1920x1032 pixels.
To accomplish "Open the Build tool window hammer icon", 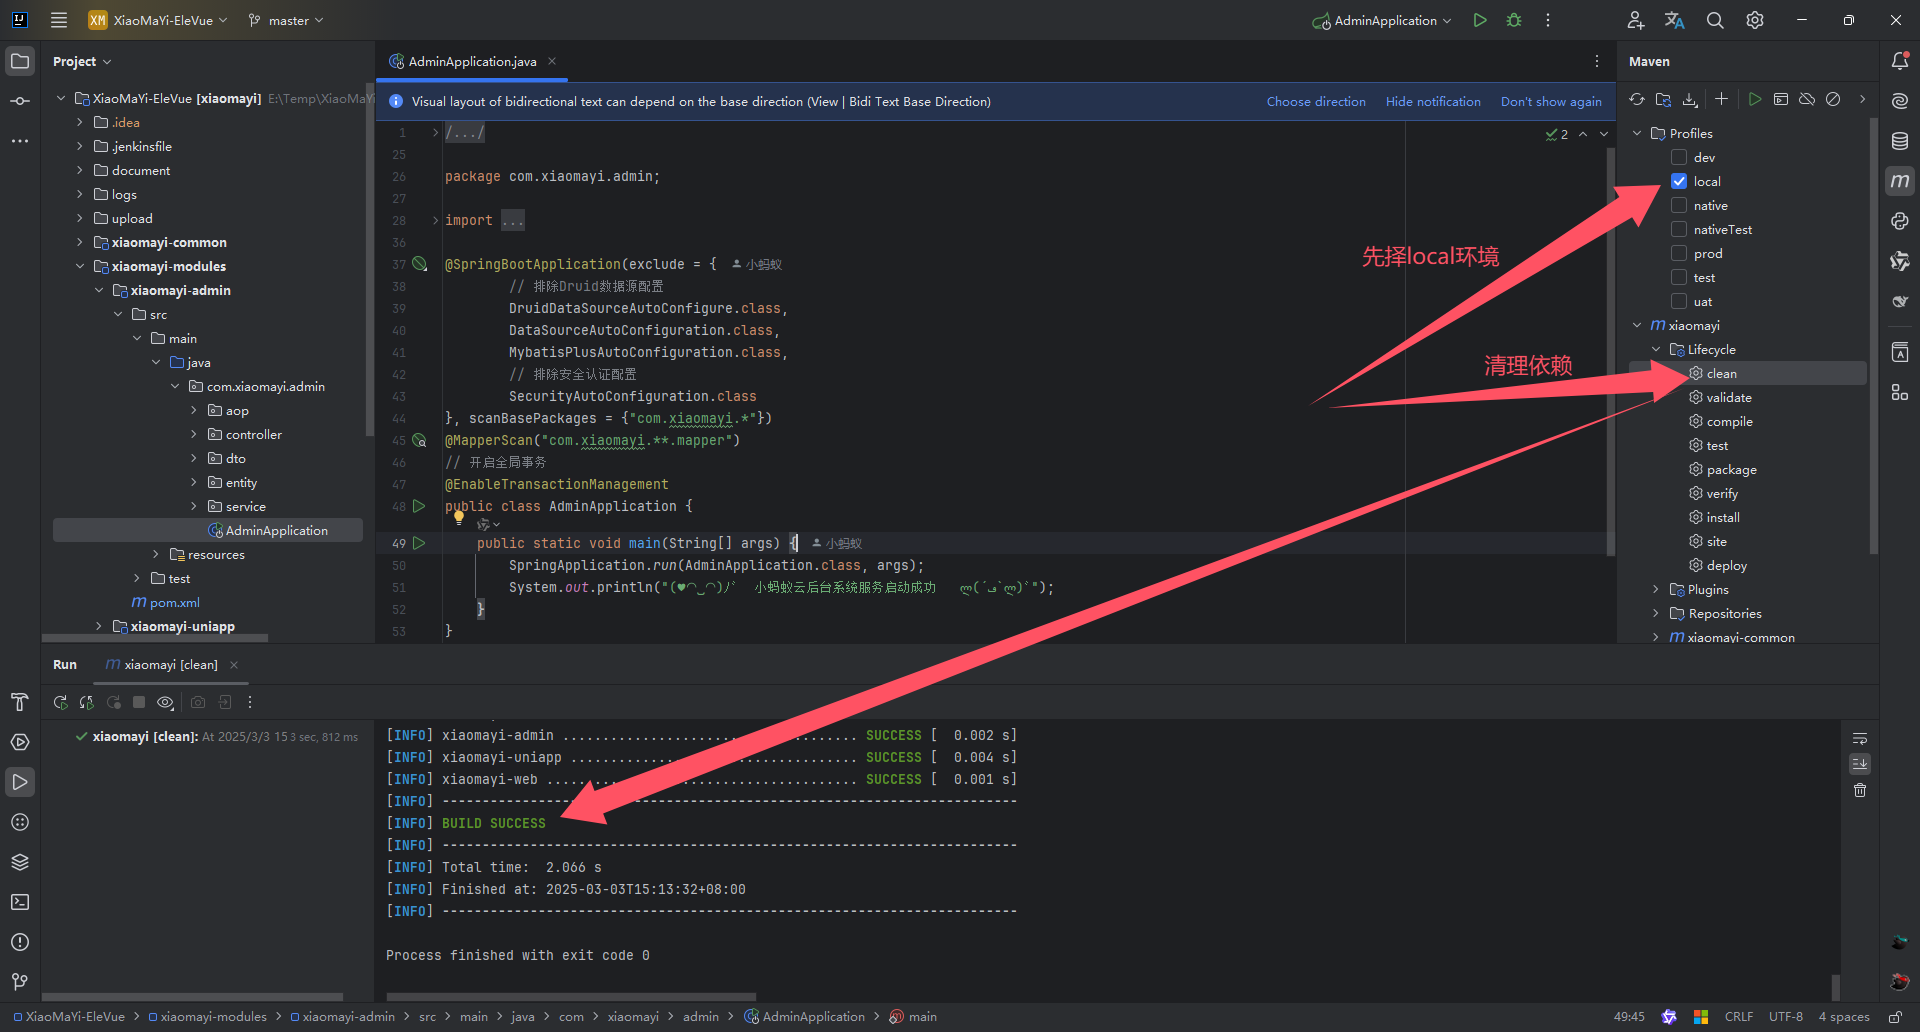I will pyautogui.click(x=20, y=702).
